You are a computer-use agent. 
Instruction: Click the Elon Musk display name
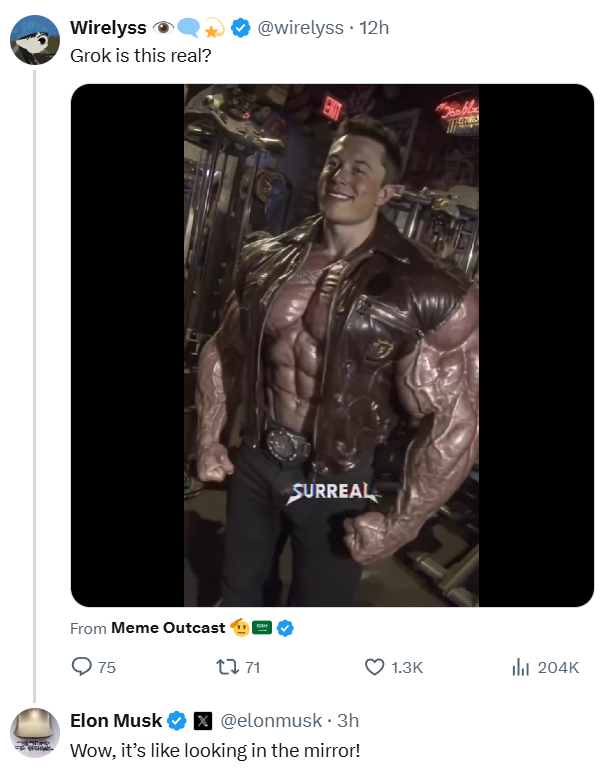(115, 720)
